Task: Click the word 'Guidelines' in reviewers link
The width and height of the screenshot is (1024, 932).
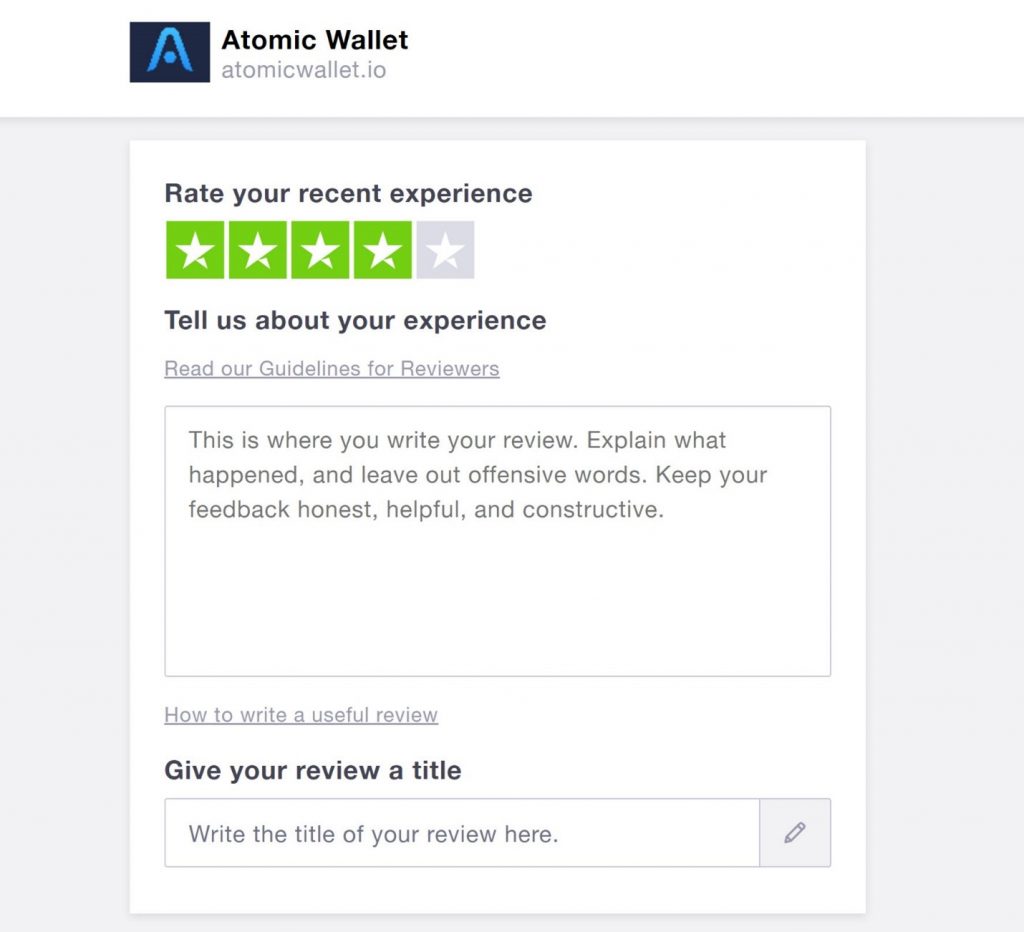Action: coord(310,368)
